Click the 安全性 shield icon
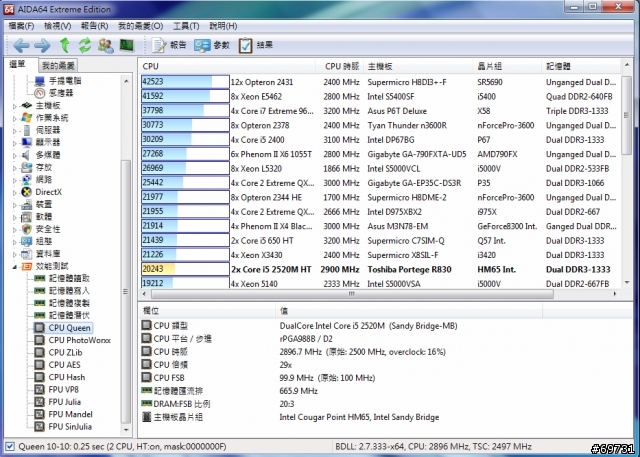Image resolution: width=640 pixels, height=457 pixels. pos(27,229)
